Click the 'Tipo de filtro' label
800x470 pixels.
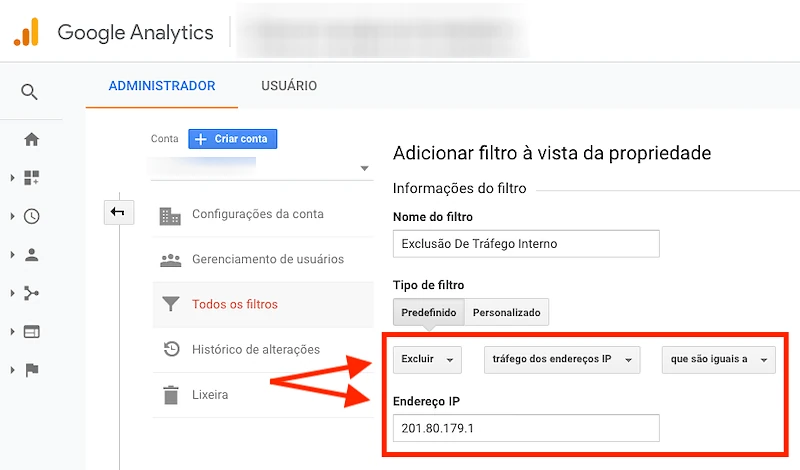coord(429,285)
